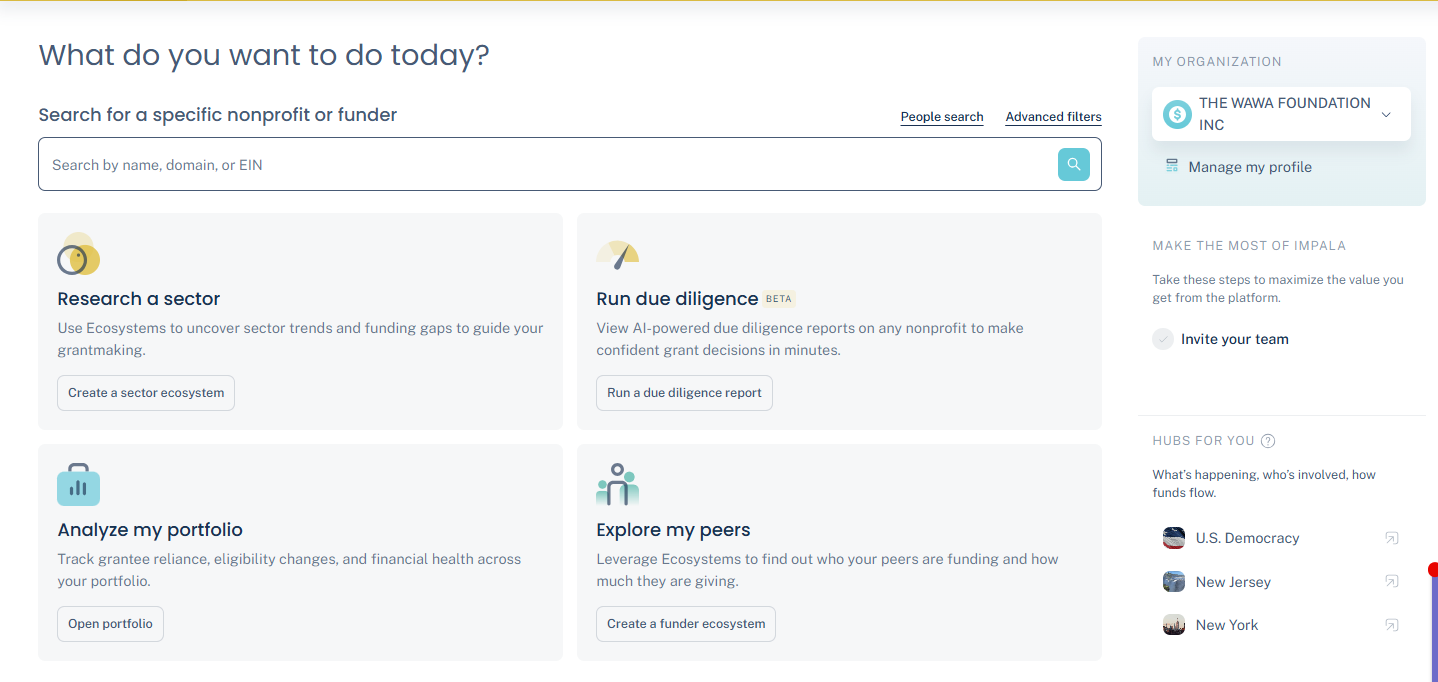Focus the nonprofit or funder search field
Viewport: 1438px width, 682px height.
(x=540, y=165)
